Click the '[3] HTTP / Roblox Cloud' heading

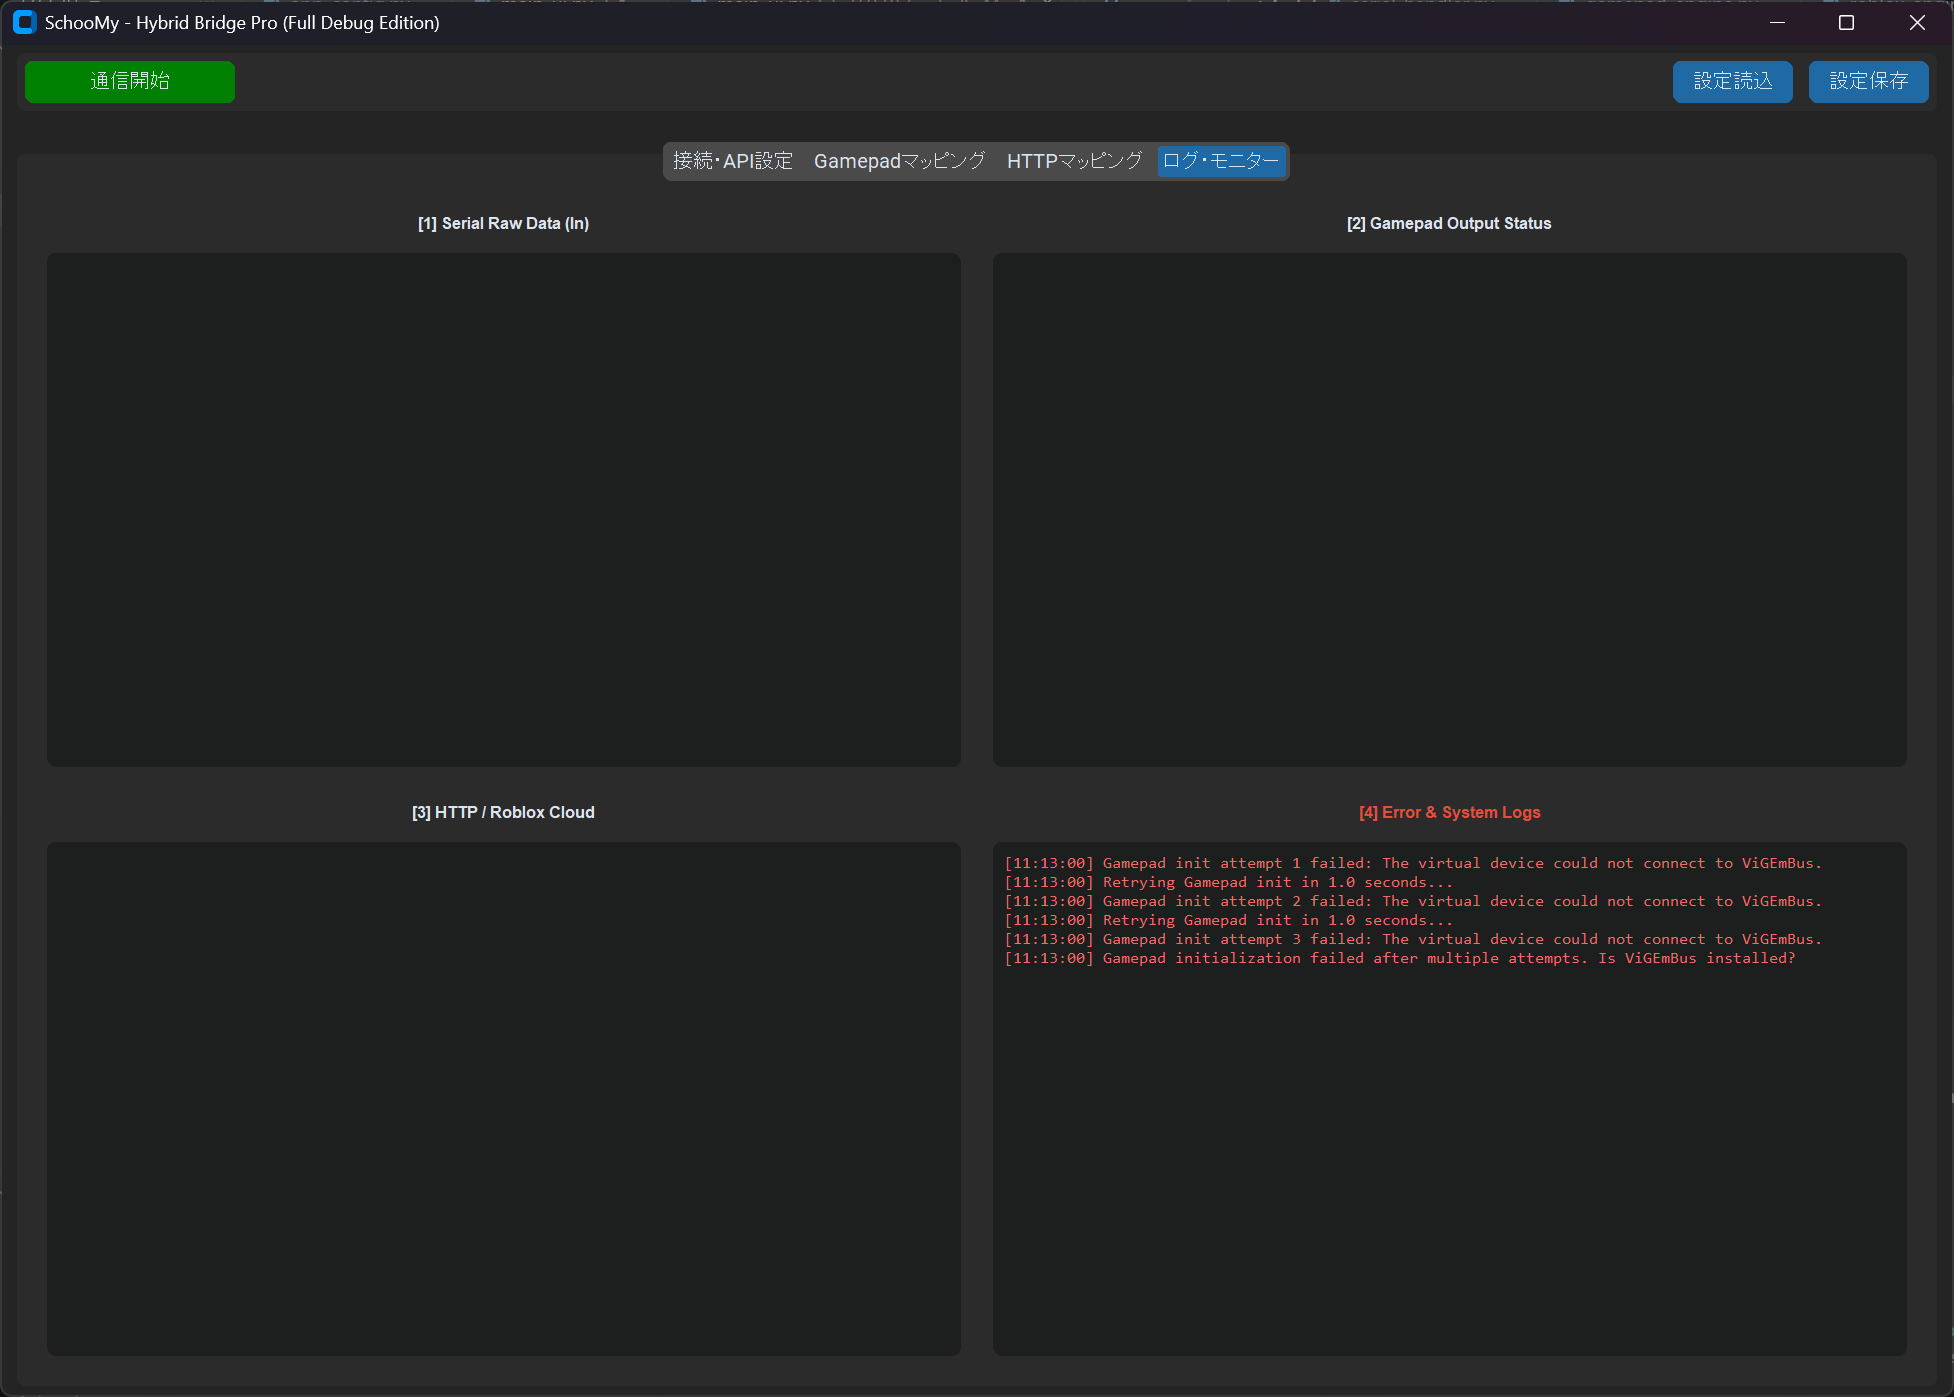503,813
